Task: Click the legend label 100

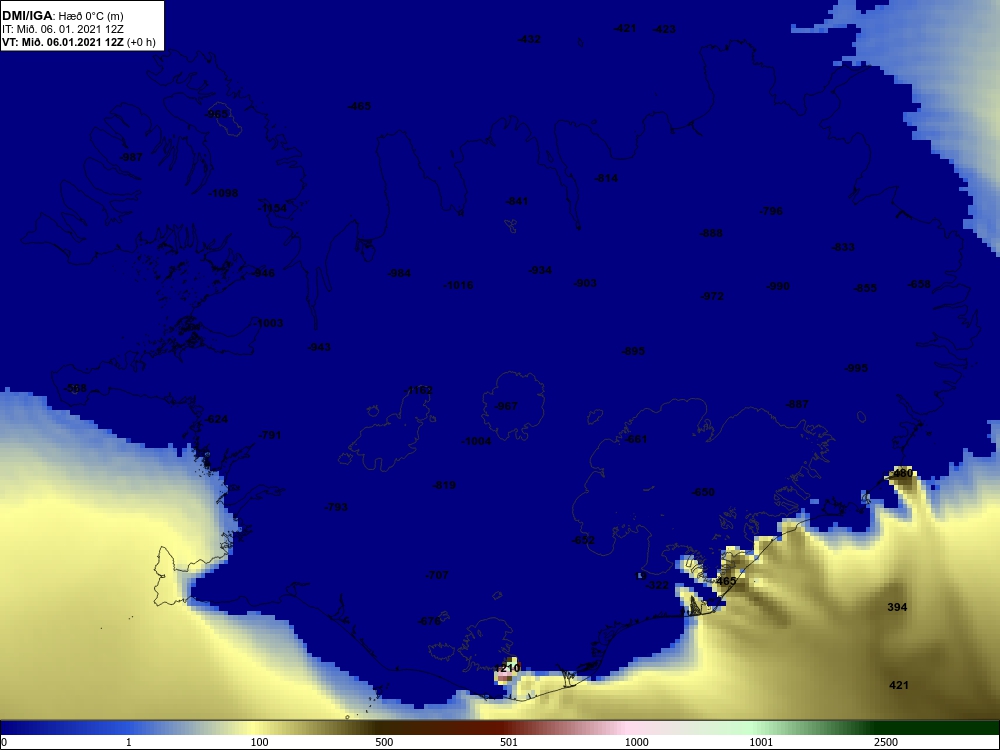Action: pyautogui.click(x=259, y=742)
